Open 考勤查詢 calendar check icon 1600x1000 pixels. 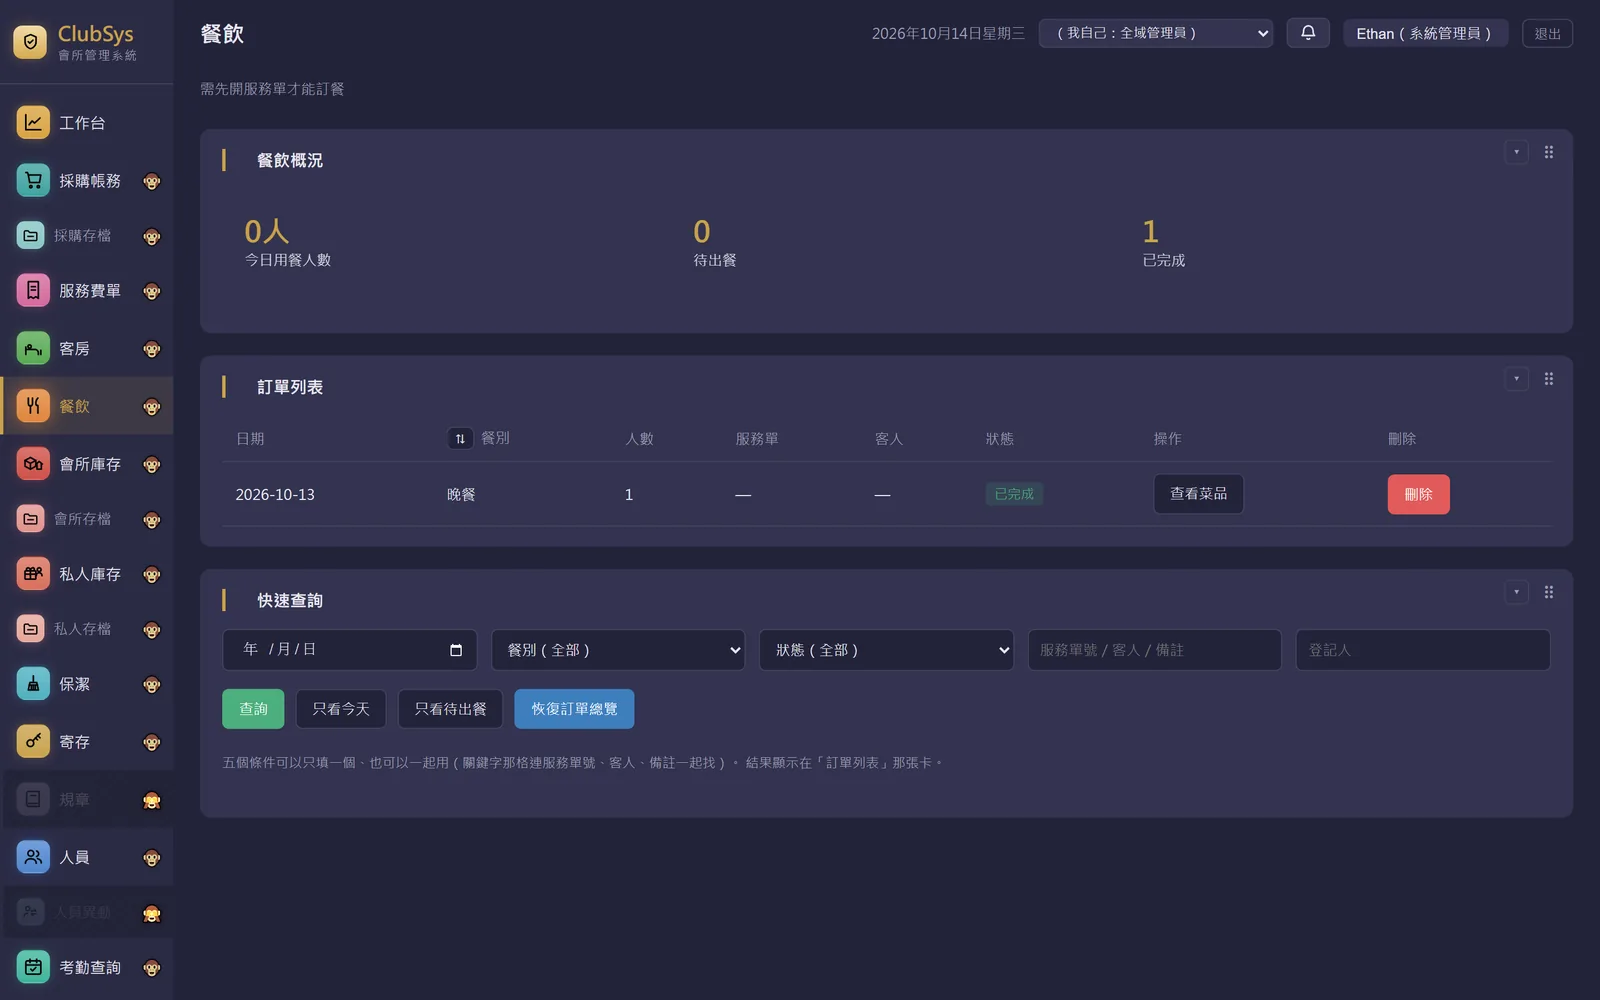pyautogui.click(x=33, y=967)
